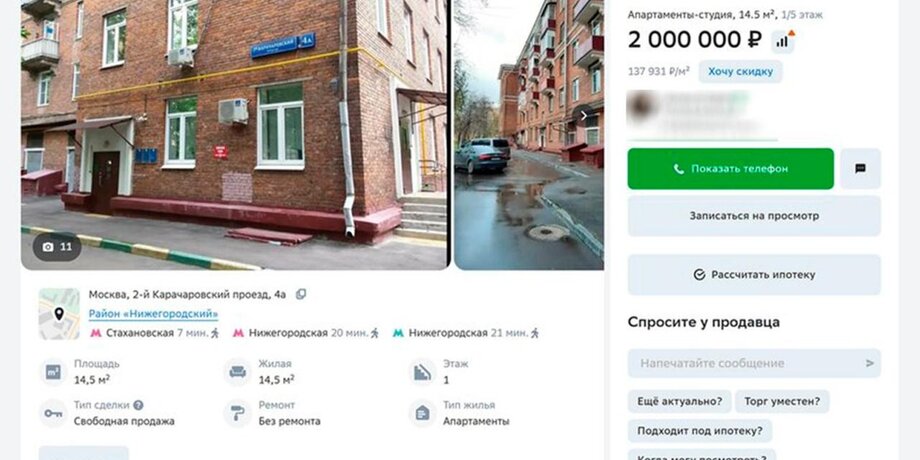Image resolution: width=920 pixels, height=460 pixels.
Task: Click the Стахановская metro station icon
Action: [x=96, y=333]
